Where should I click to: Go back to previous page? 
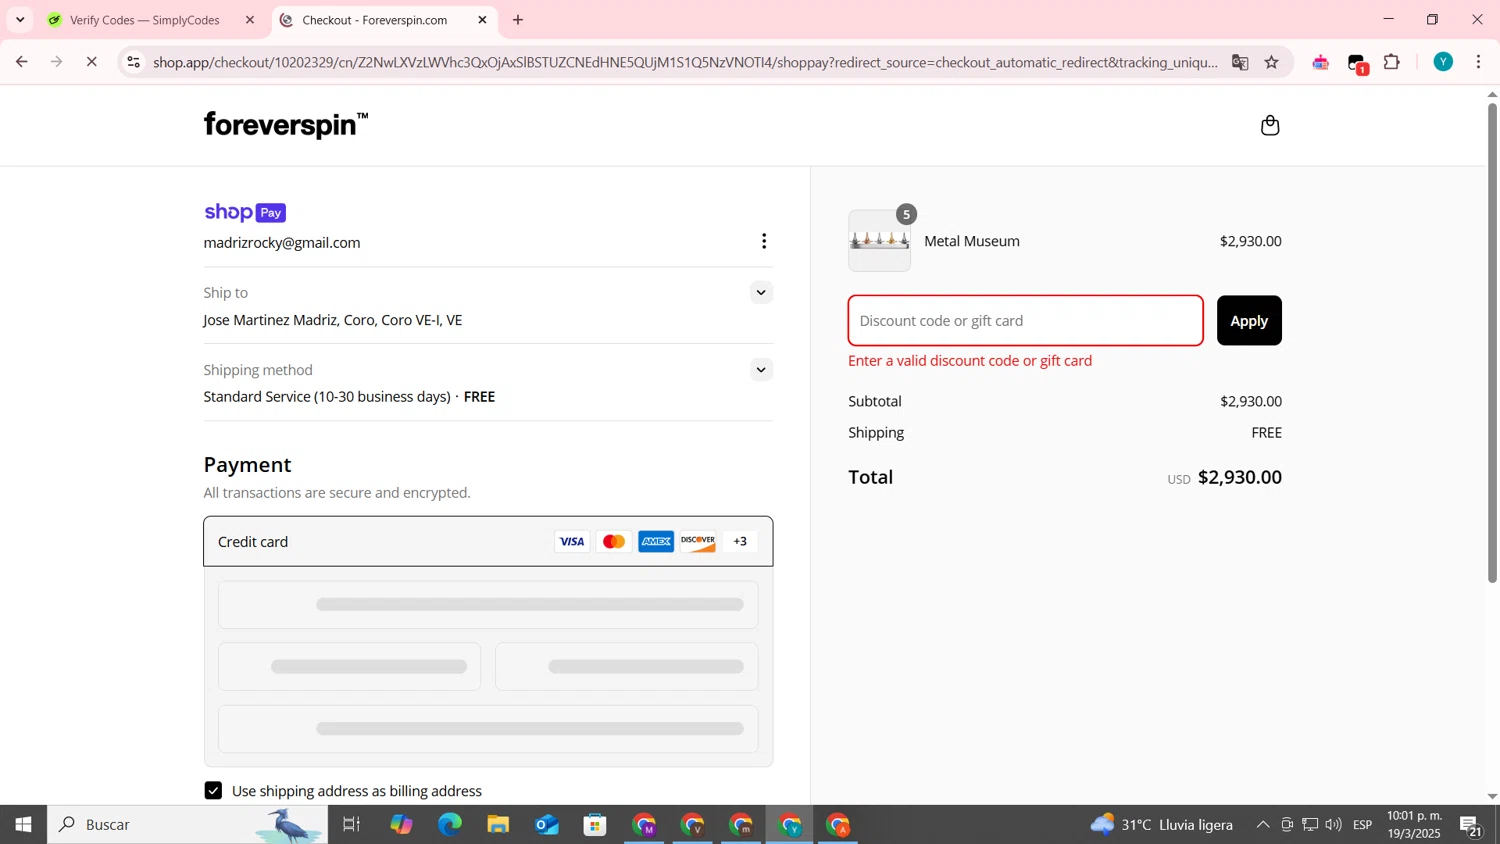(21, 62)
